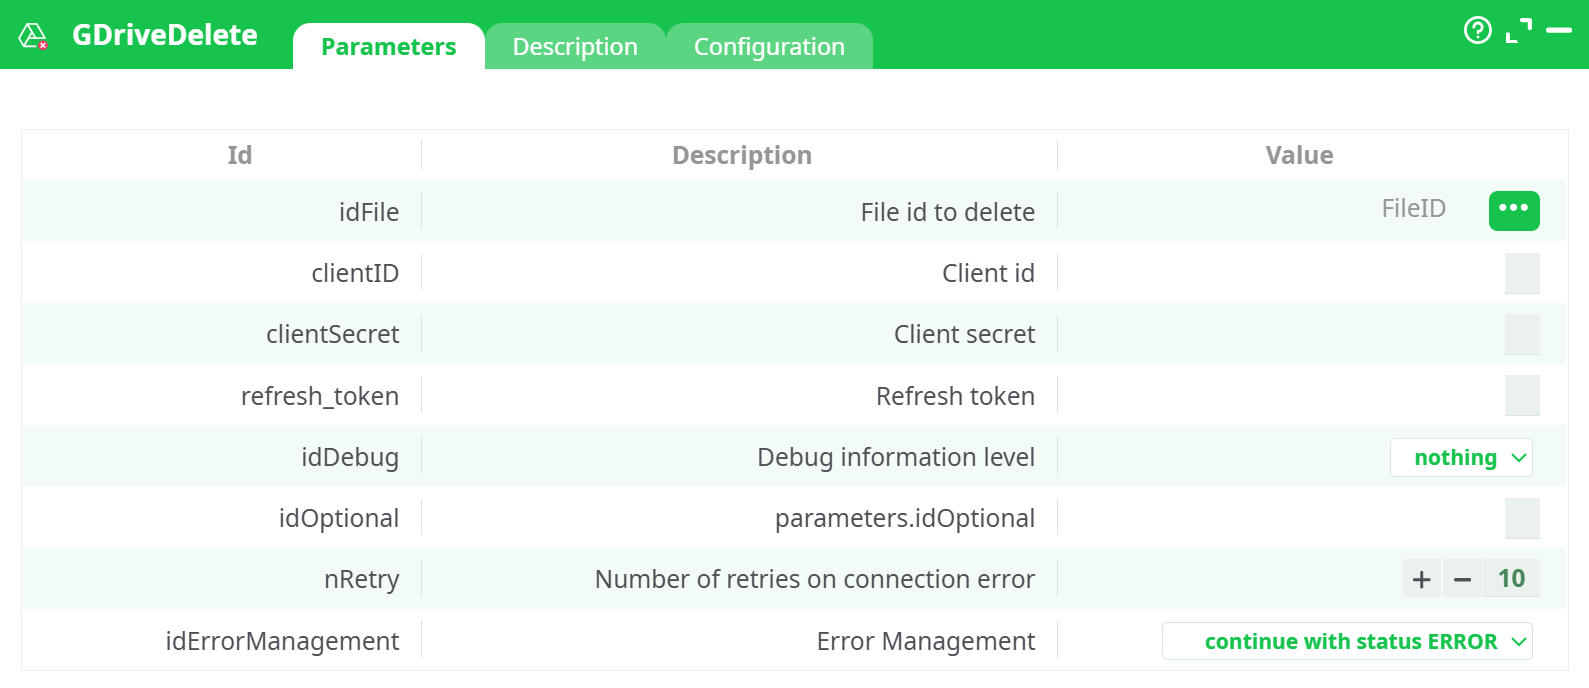Click the GDriveDelete drive icon
Screen dimensions: 1589x688
33,36
